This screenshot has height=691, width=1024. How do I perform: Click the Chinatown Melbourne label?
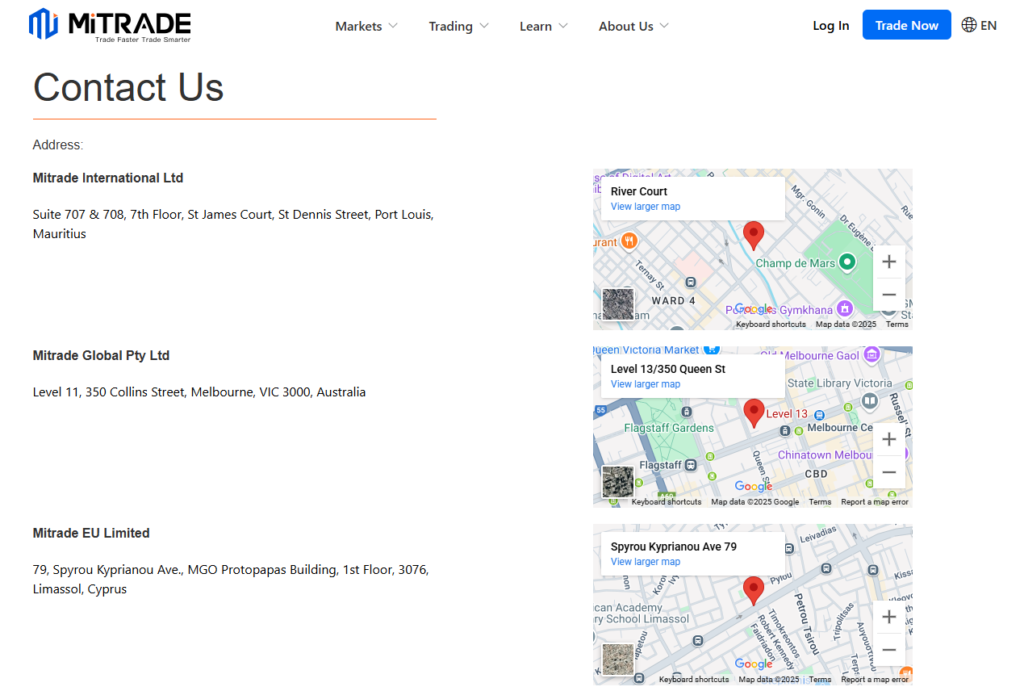coord(824,455)
